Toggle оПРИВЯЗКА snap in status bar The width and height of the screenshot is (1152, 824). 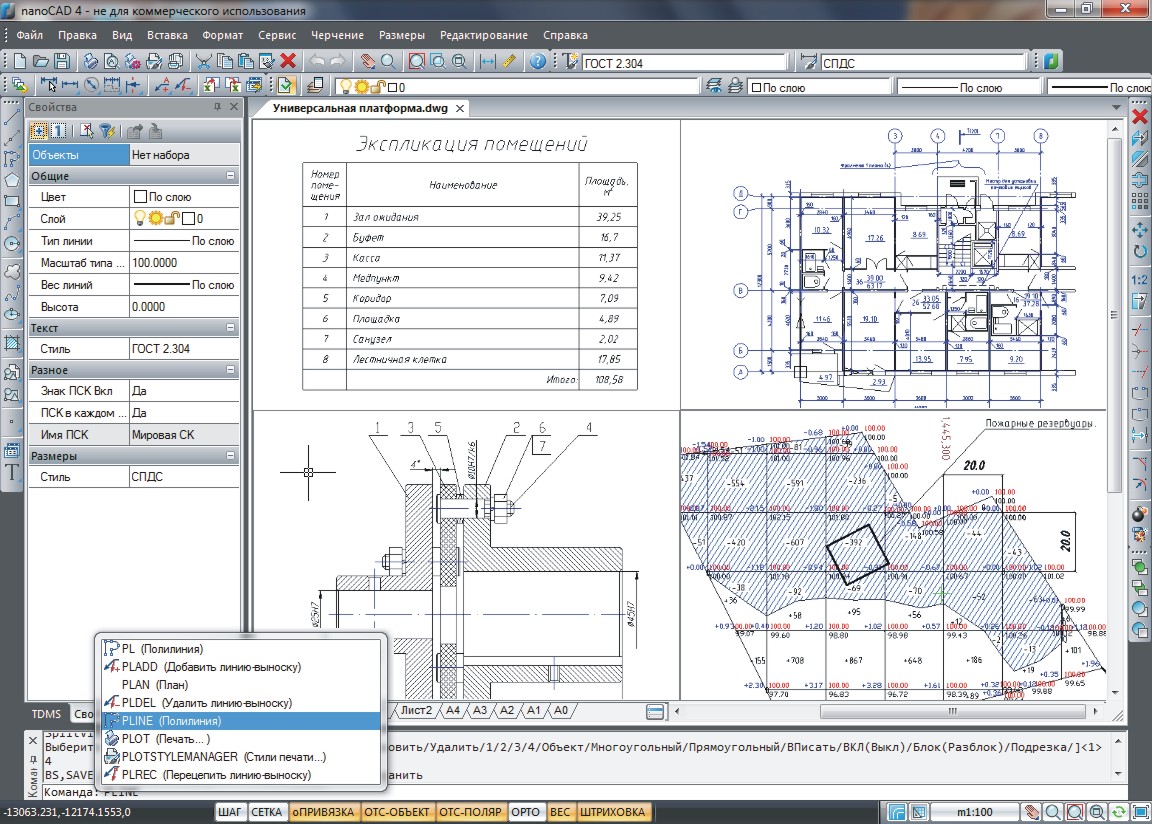[323, 812]
